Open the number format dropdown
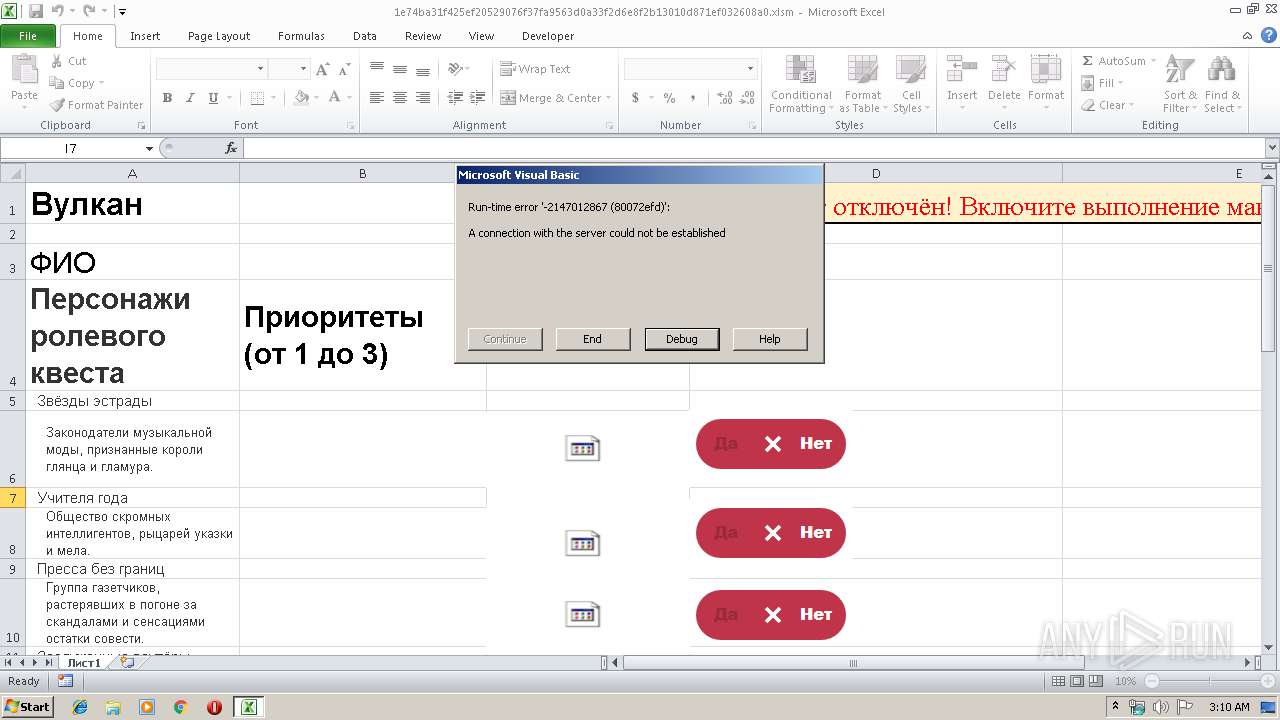1280x720 pixels. coord(751,69)
